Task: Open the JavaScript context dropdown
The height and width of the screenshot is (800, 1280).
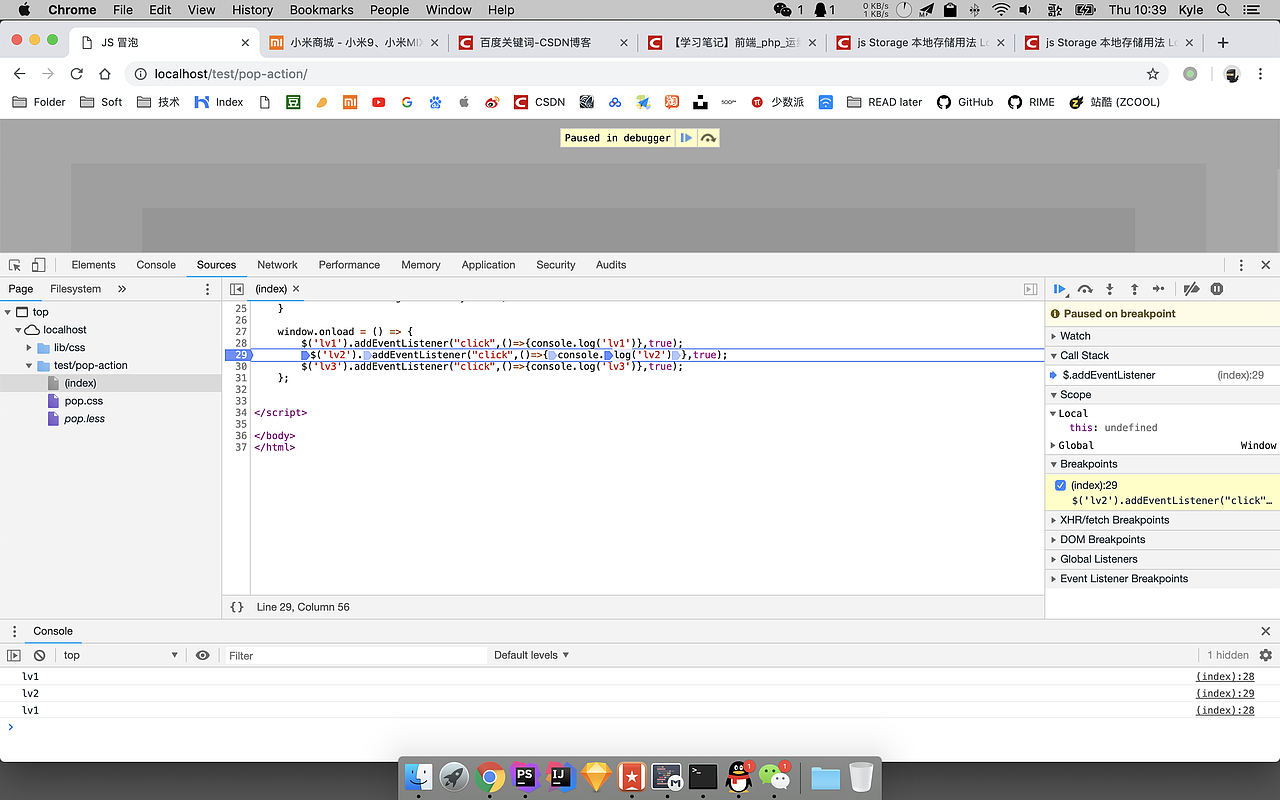Action: (120, 655)
